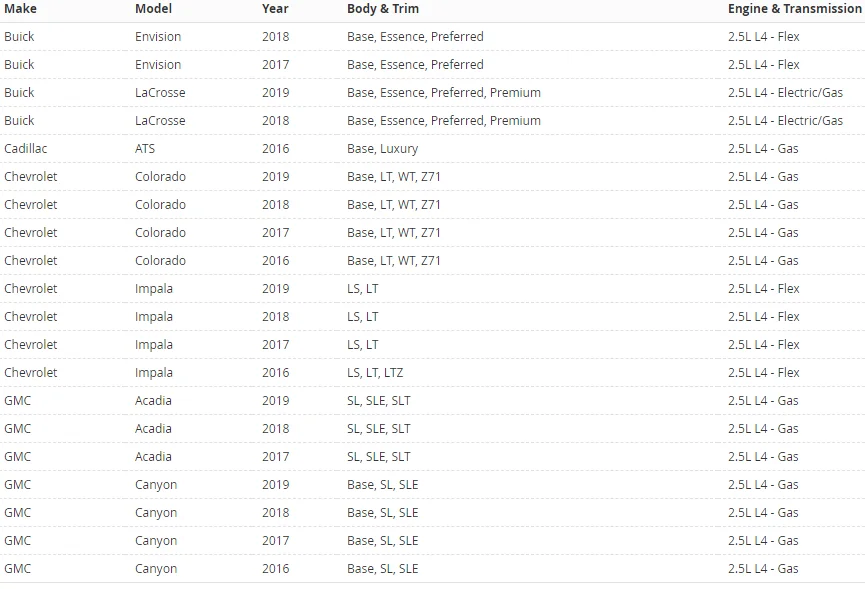Select year 2016 in the Cadillac ATS row
Viewport: 865px width, 589px height.
click(x=275, y=149)
